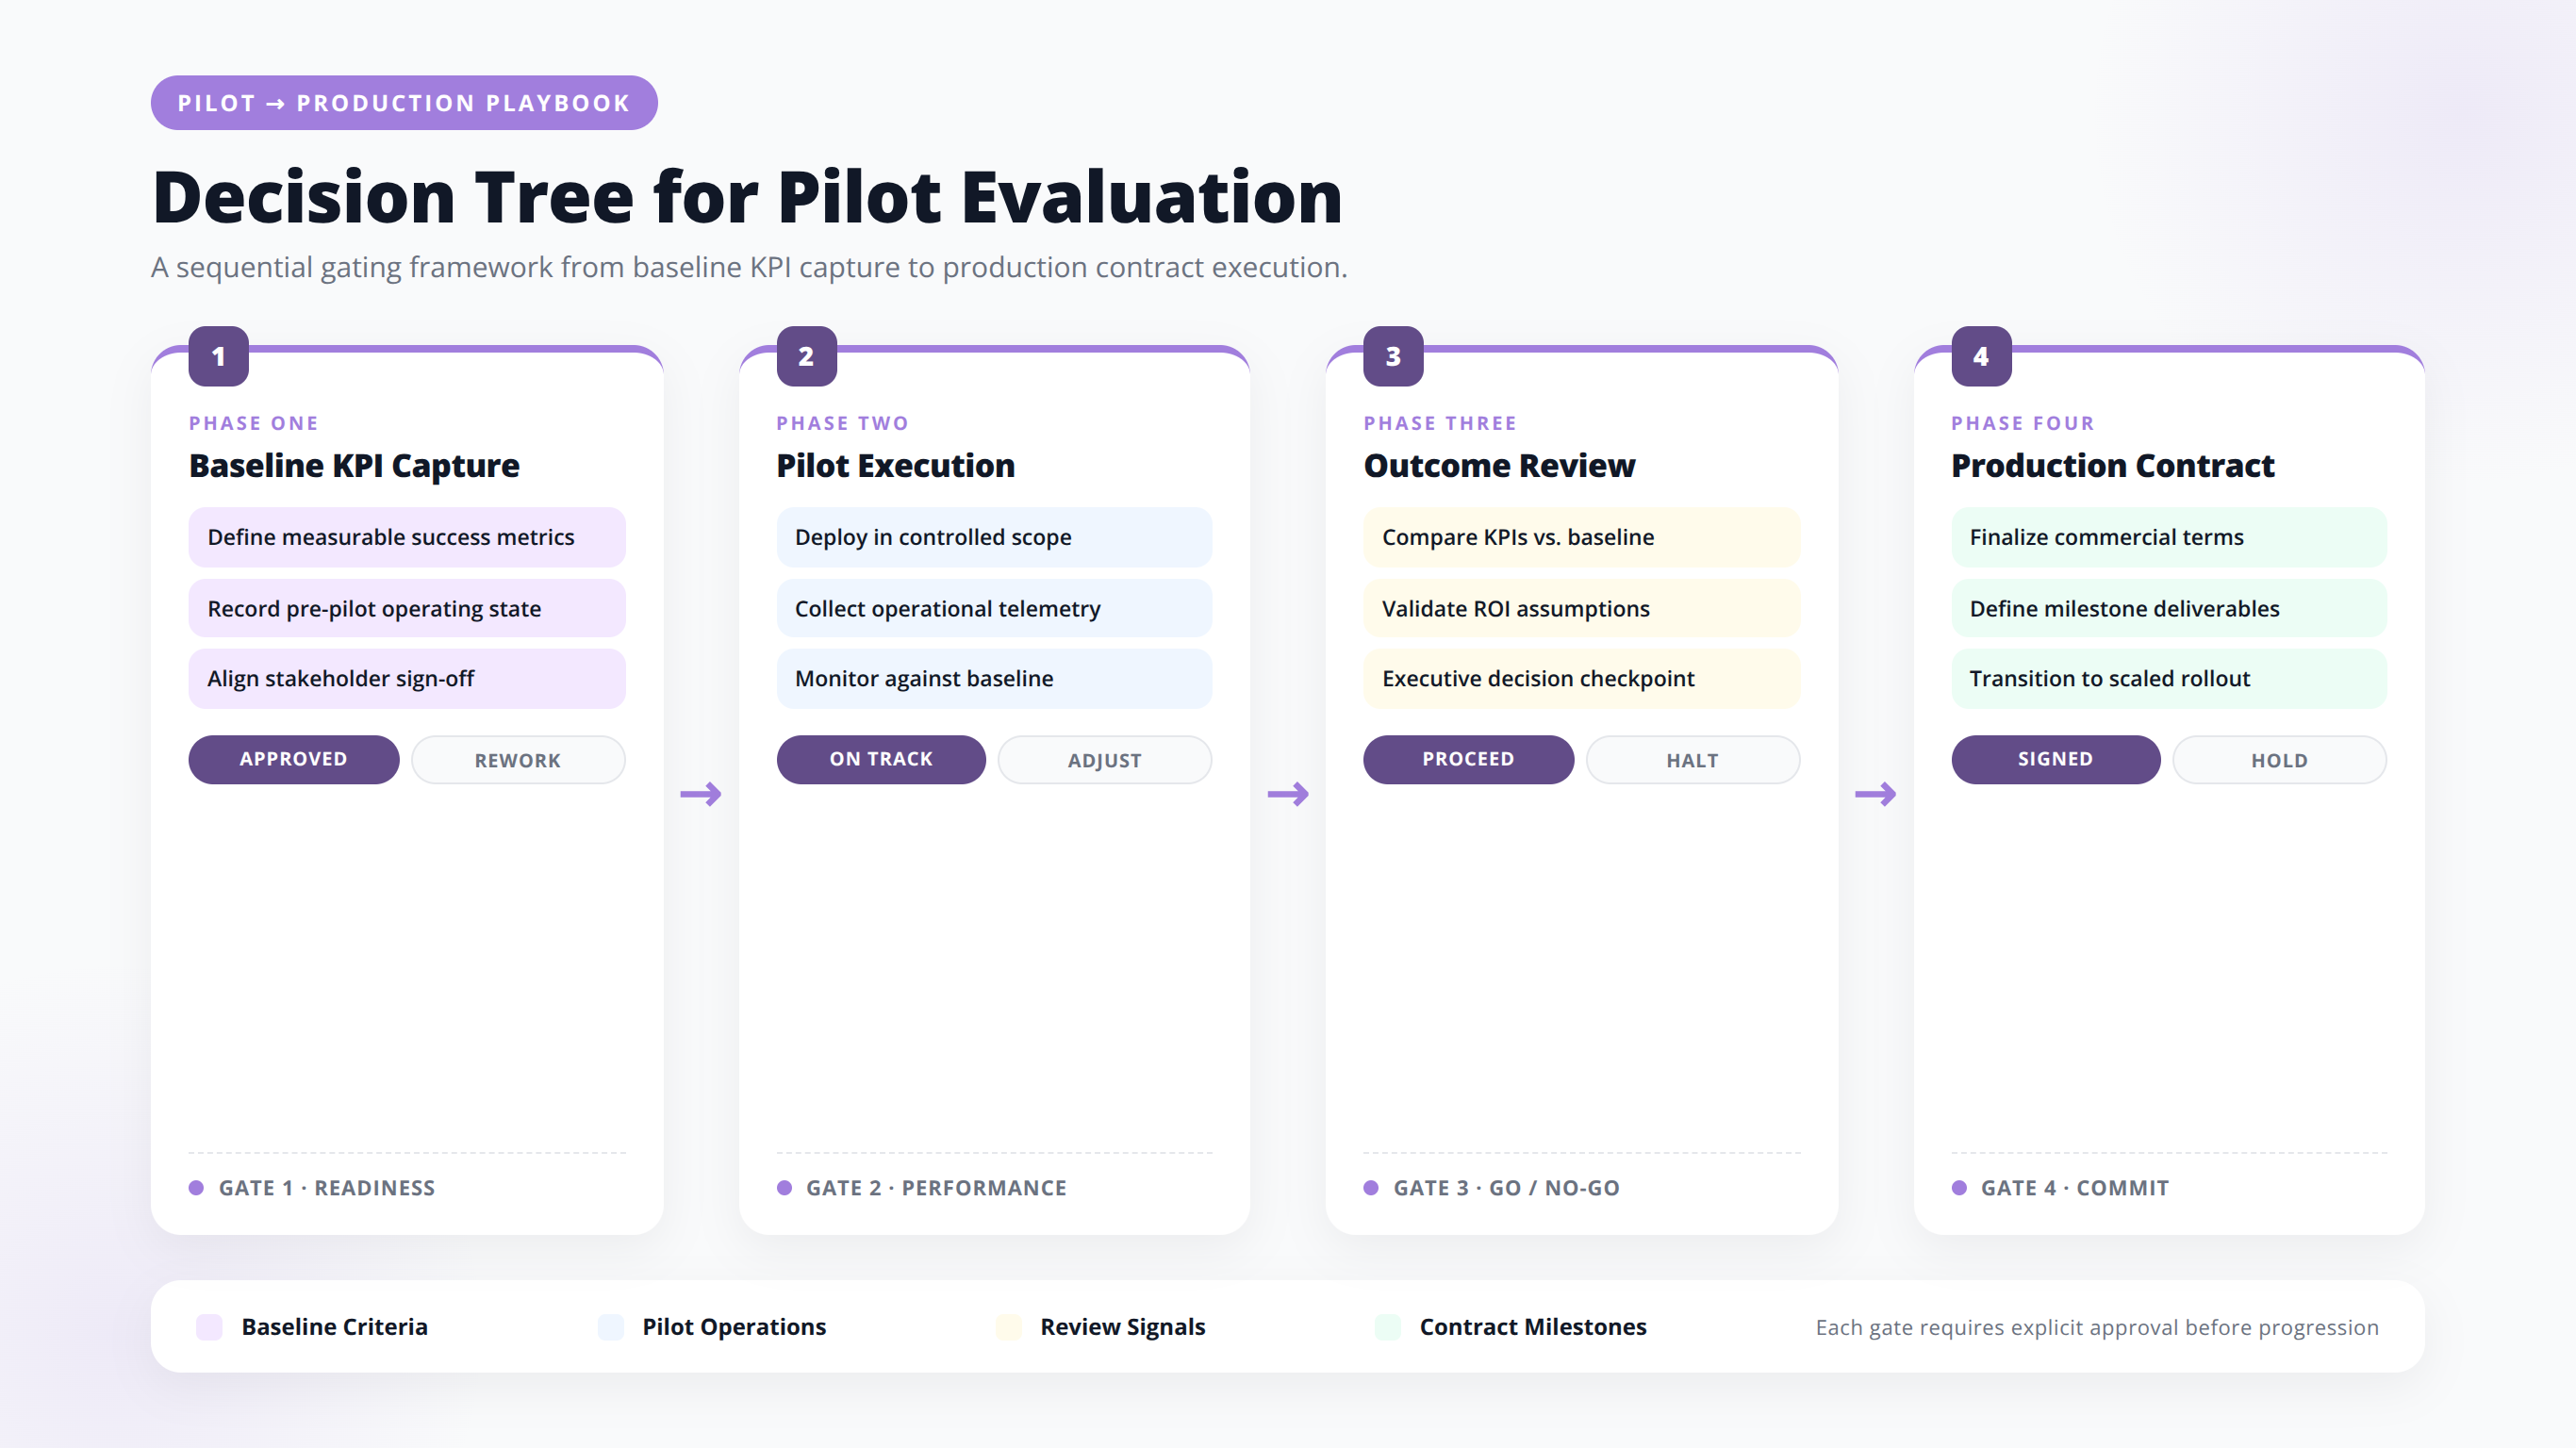Click the 'Decision Tree for Pilot Evaluation' title

click(x=747, y=197)
